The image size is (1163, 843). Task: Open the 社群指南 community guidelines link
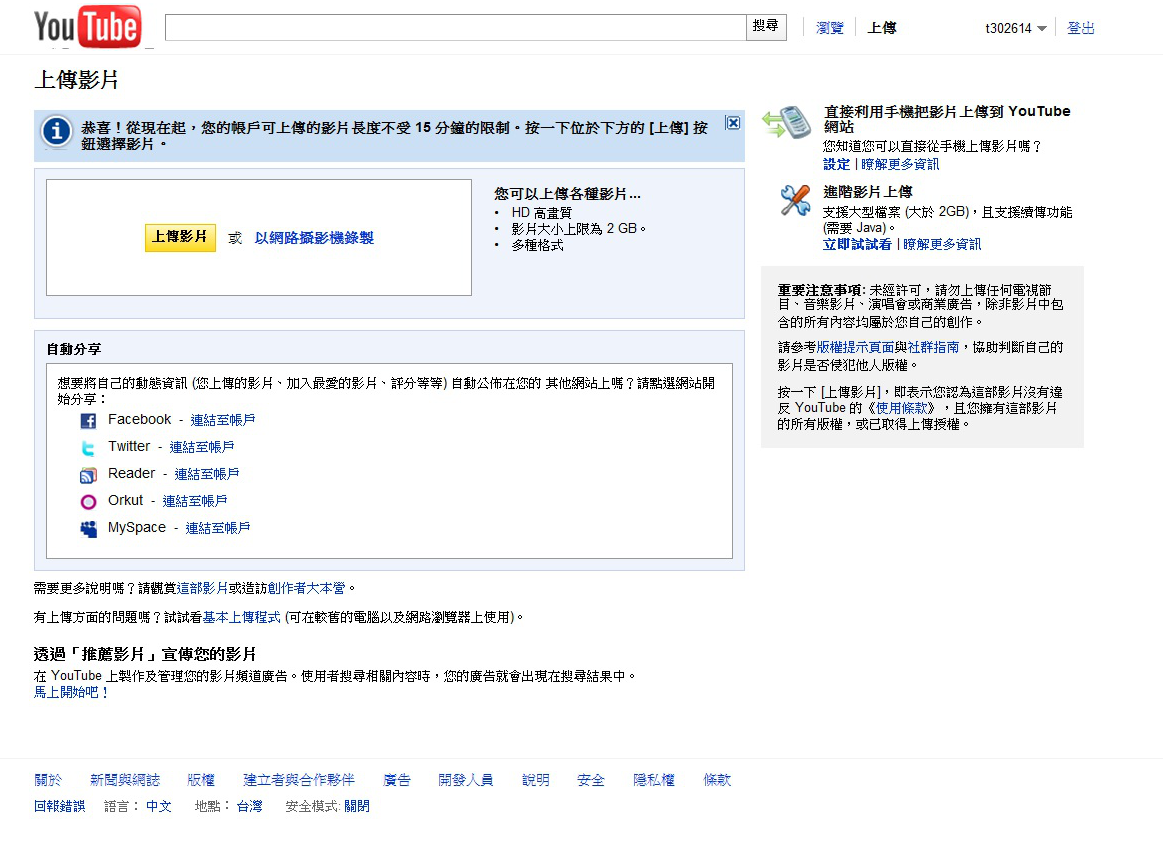933,348
